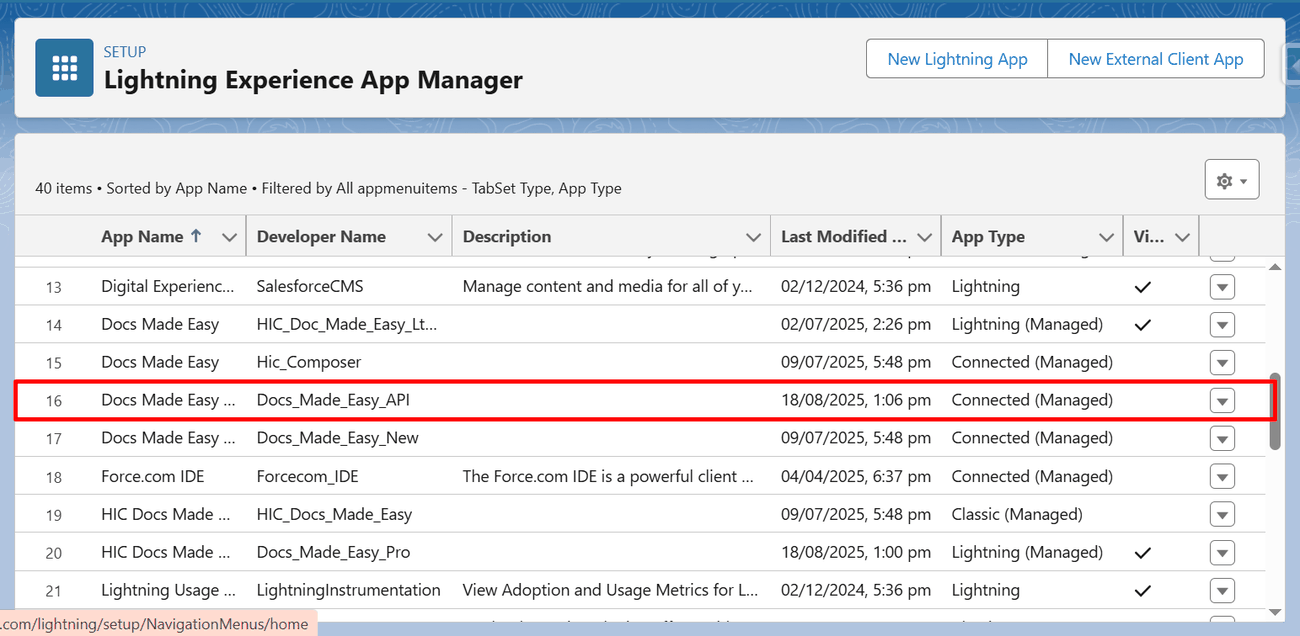Sort by Description column header

coord(507,237)
